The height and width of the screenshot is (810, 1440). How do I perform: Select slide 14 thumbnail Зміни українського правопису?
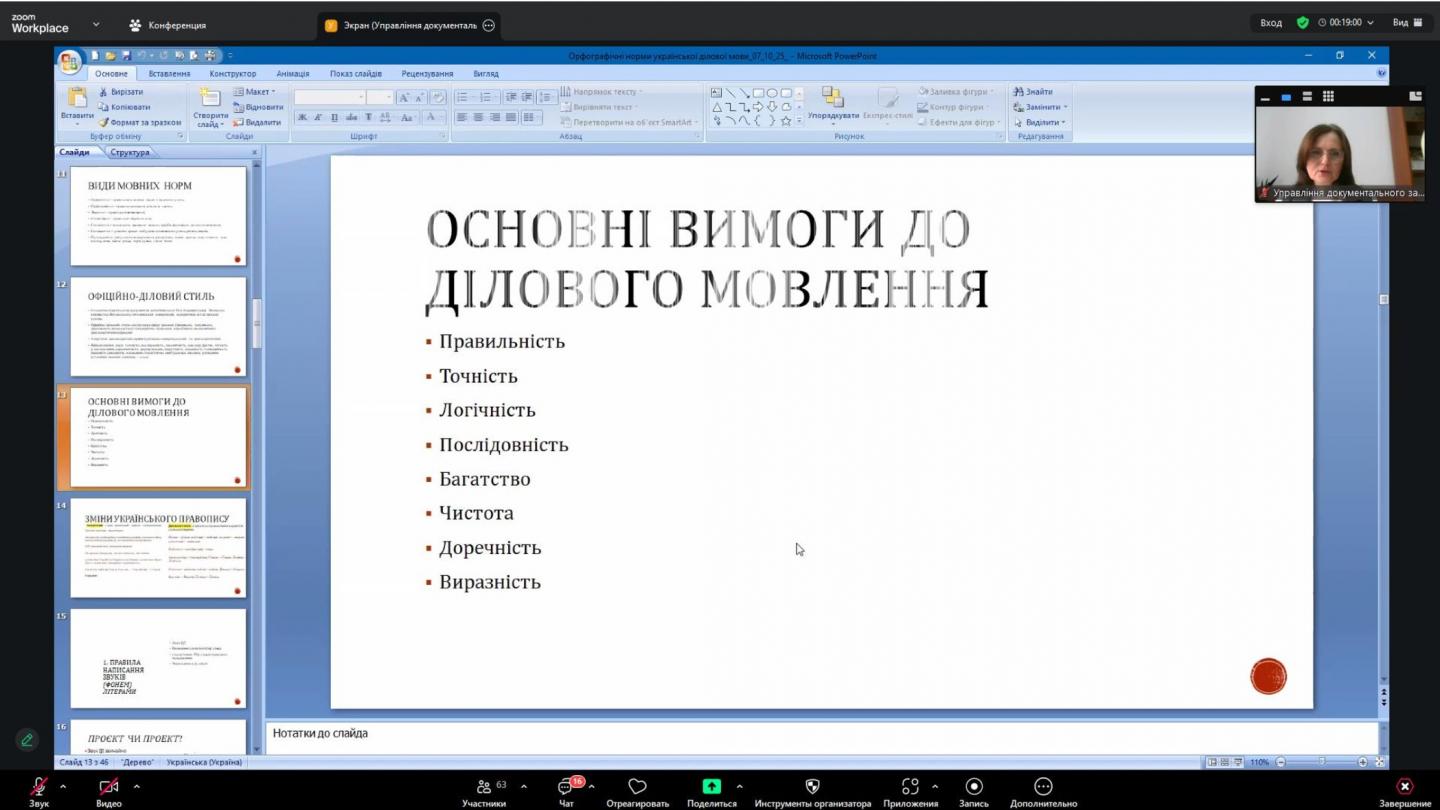pos(158,548)
